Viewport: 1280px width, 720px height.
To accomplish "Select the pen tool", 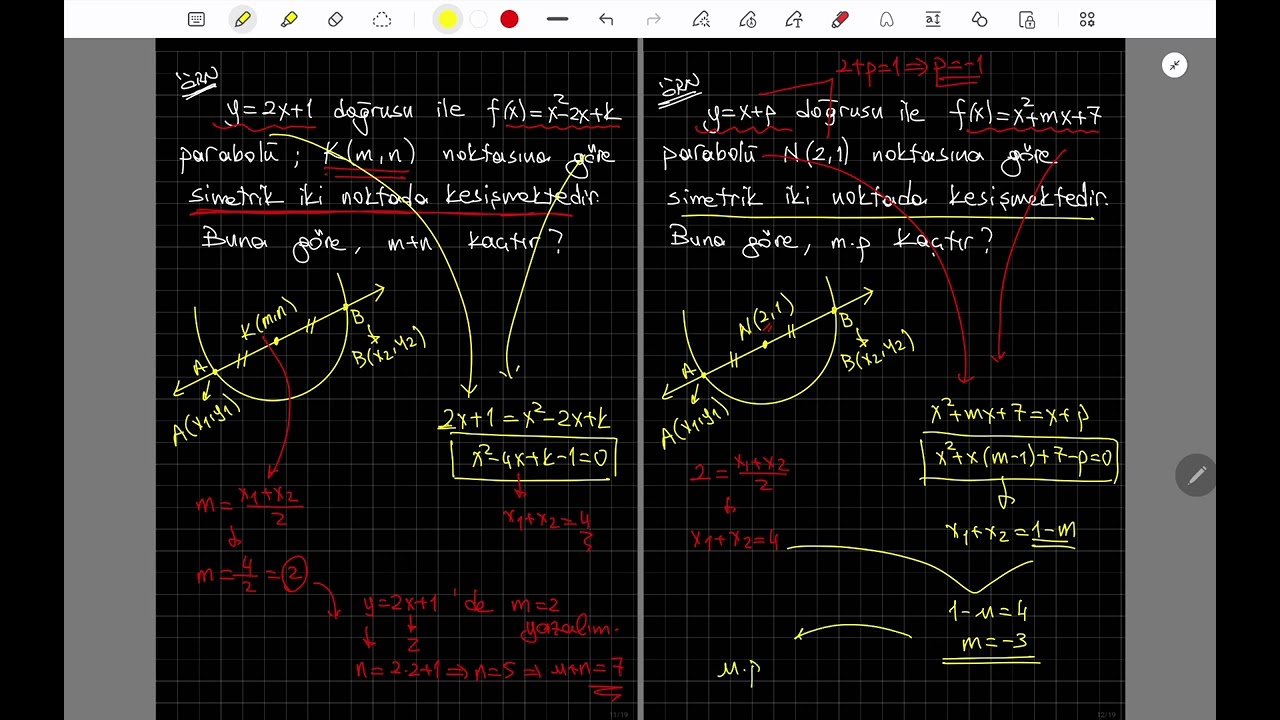I will [x=243, y=19].
